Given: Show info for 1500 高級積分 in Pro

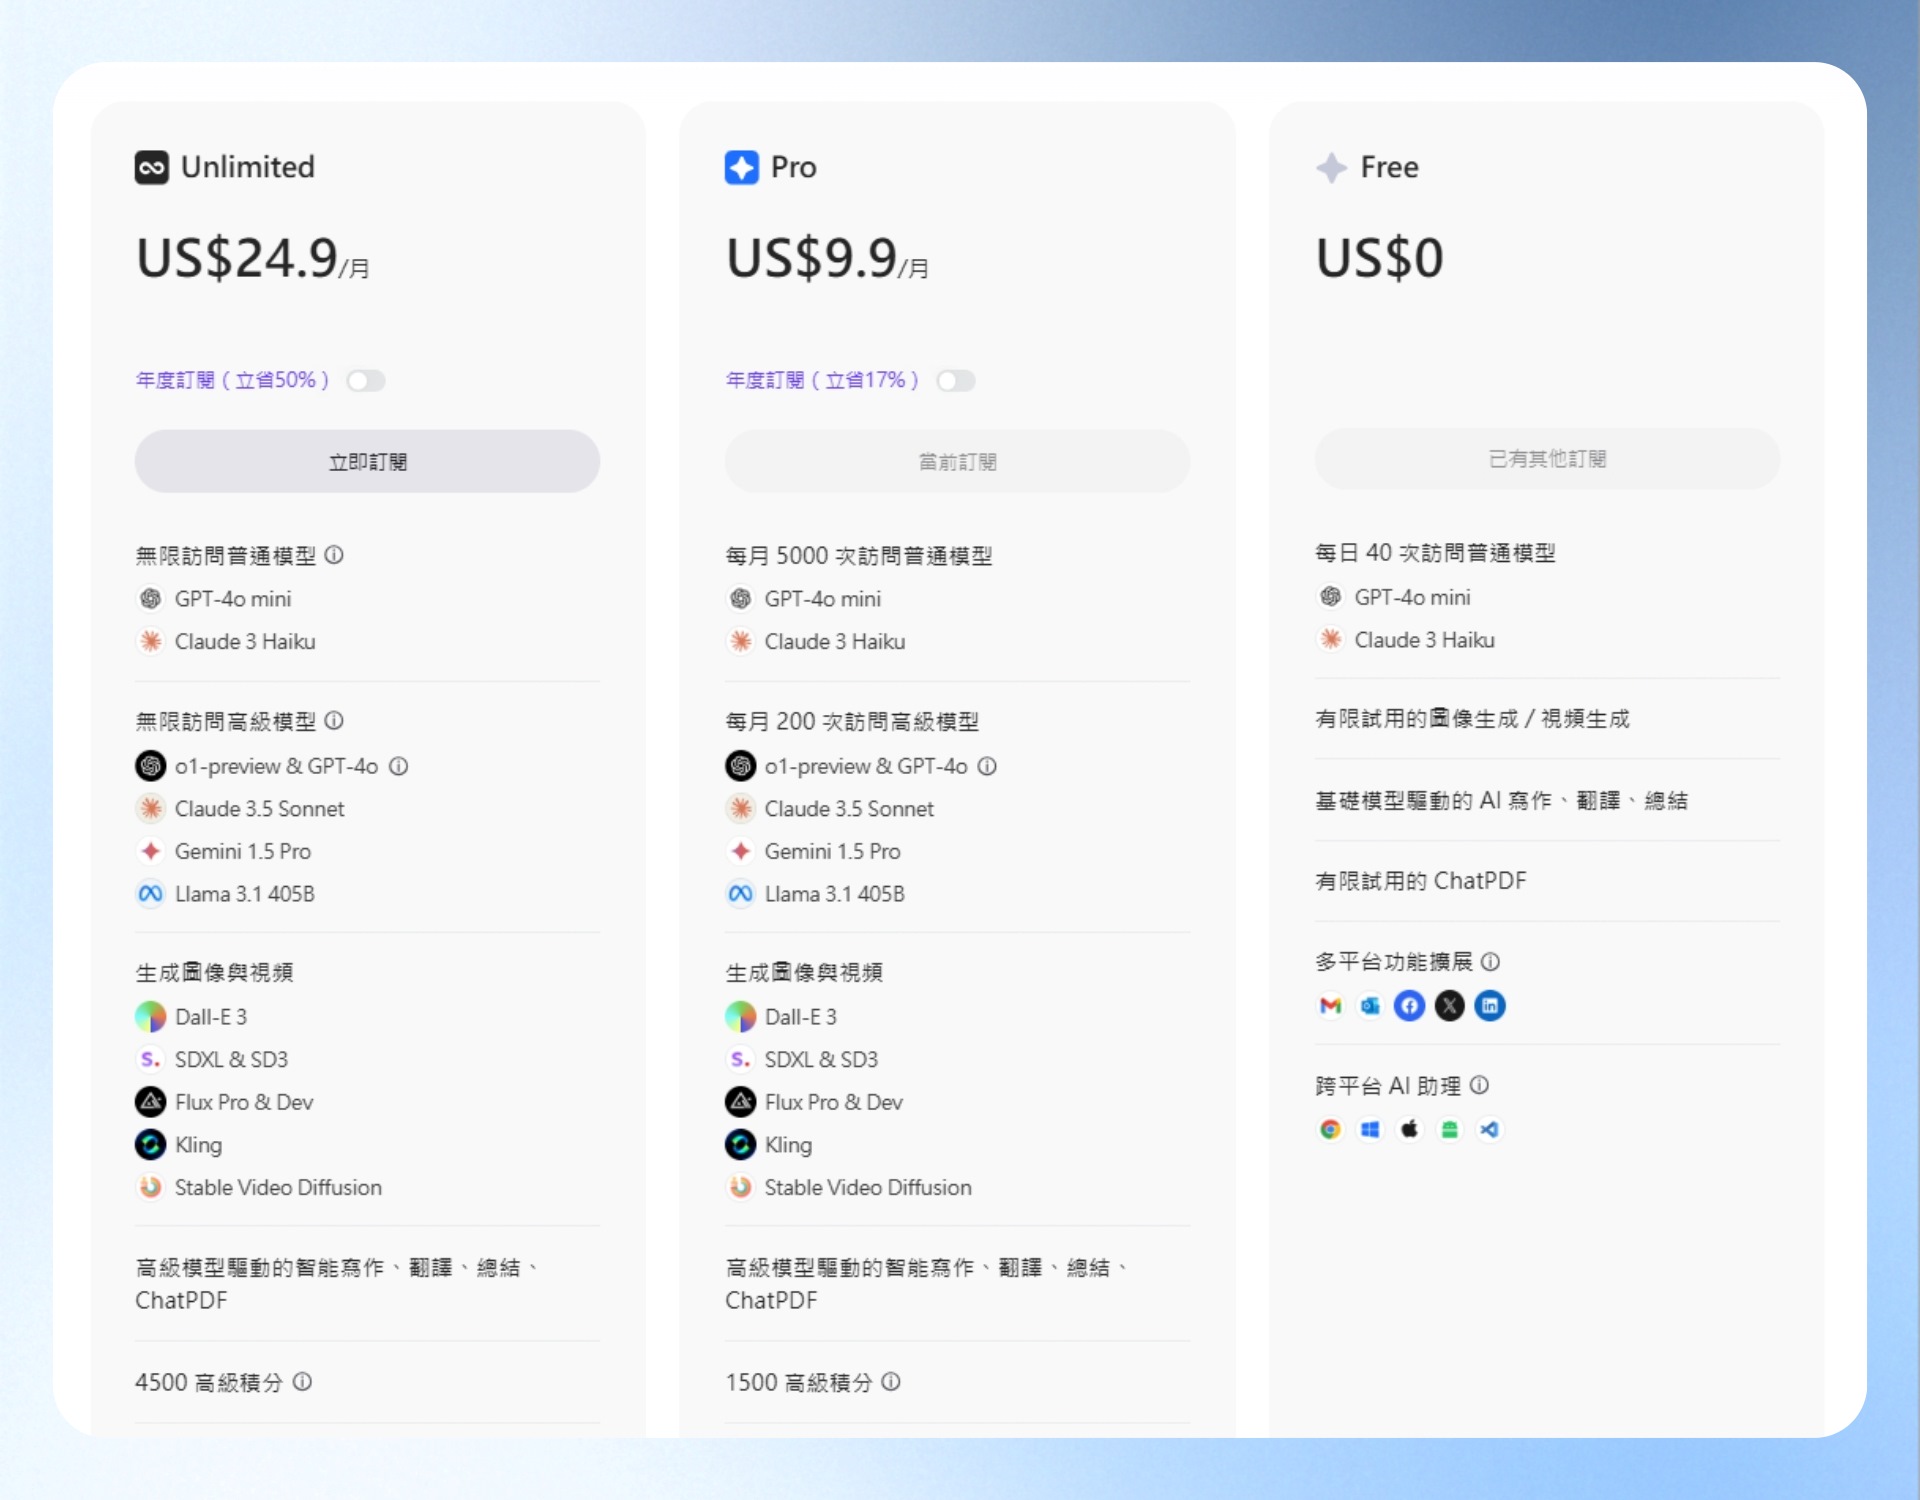Looking at the screenshot, I should click(891, 1382).
